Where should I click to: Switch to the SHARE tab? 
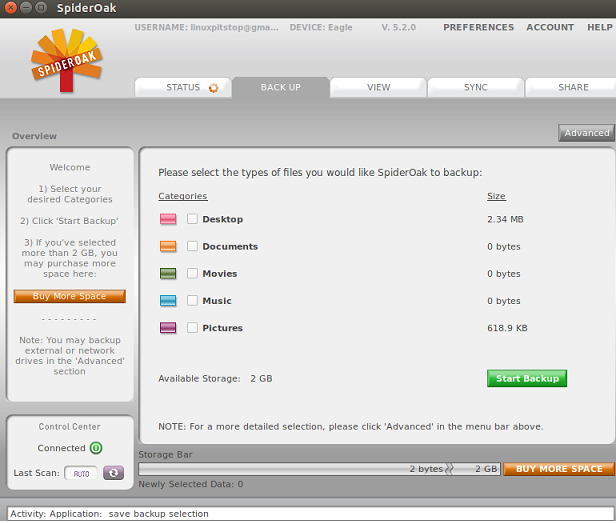[573, 87]
